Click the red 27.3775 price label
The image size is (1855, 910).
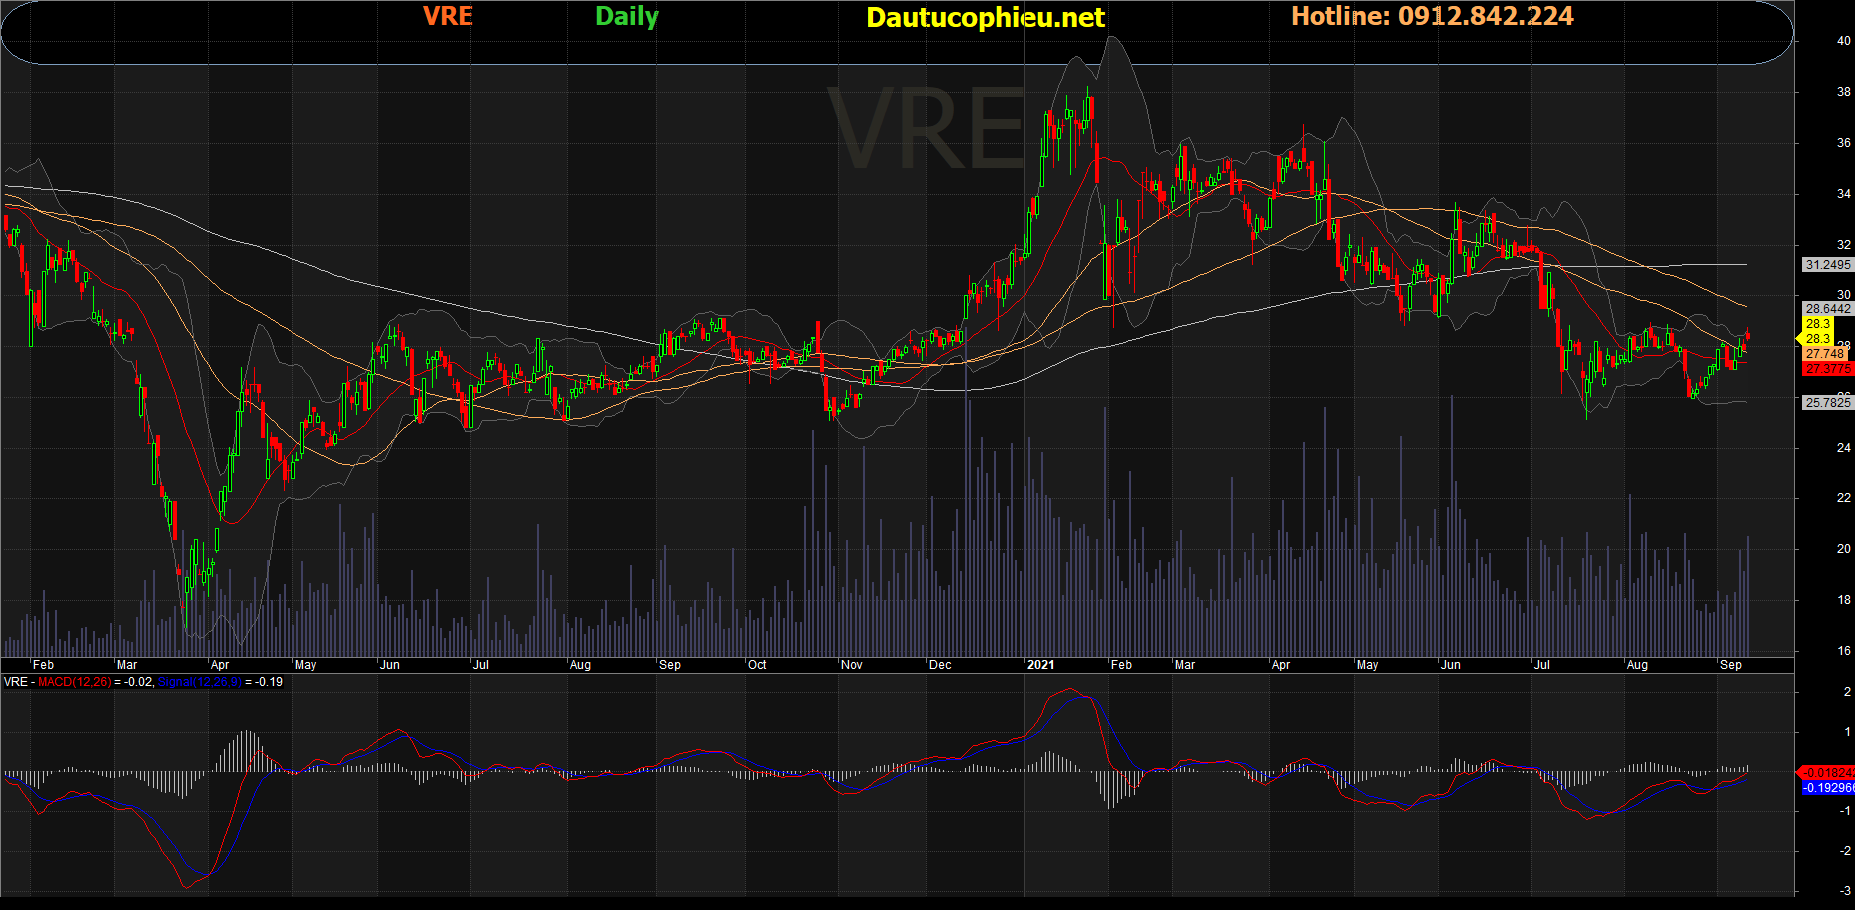coord(1827,369)
